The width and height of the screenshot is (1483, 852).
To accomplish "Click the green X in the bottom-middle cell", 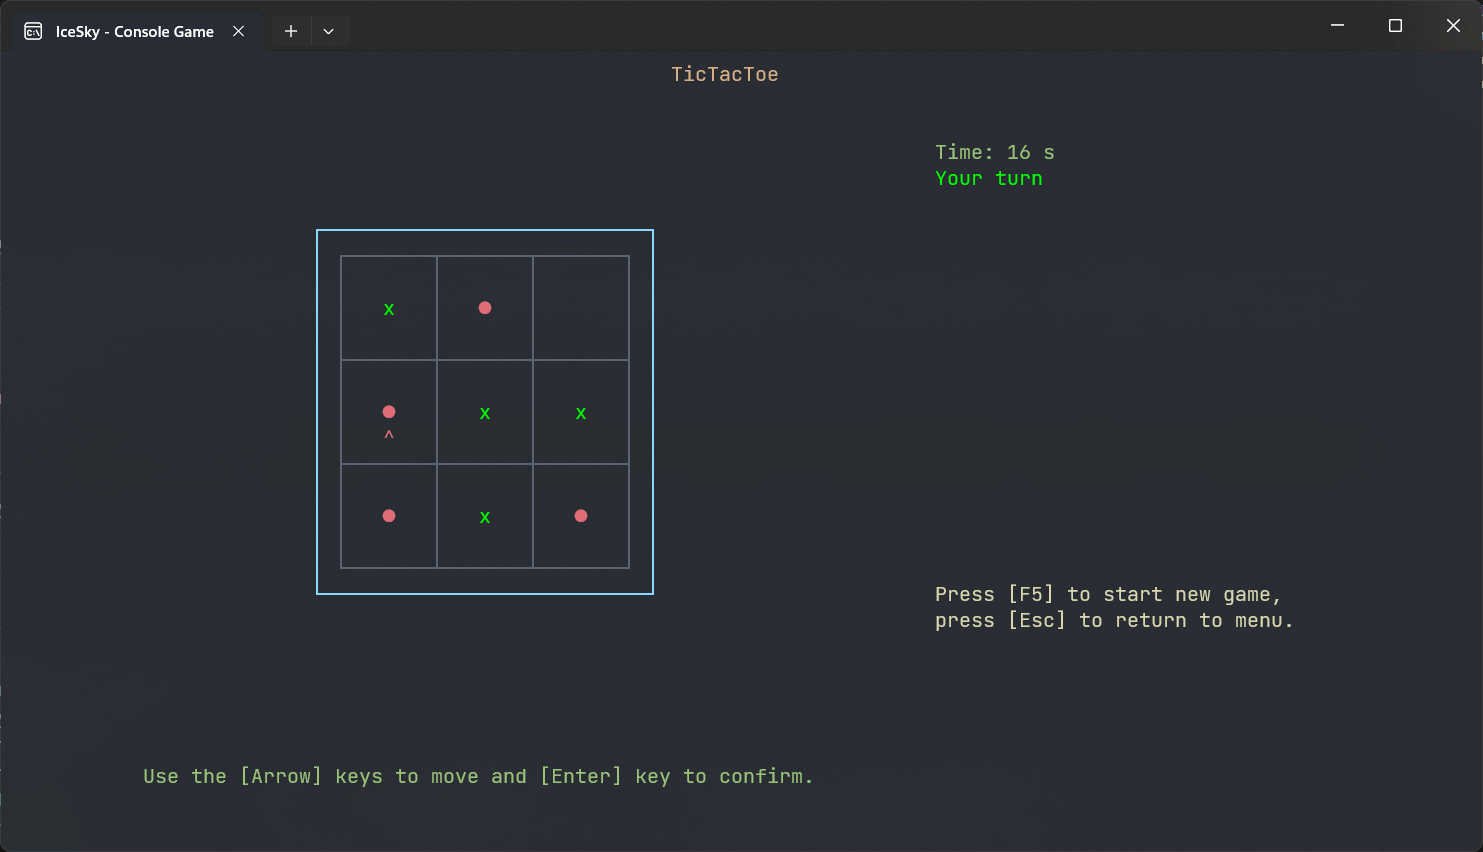I will coord(485,518).
